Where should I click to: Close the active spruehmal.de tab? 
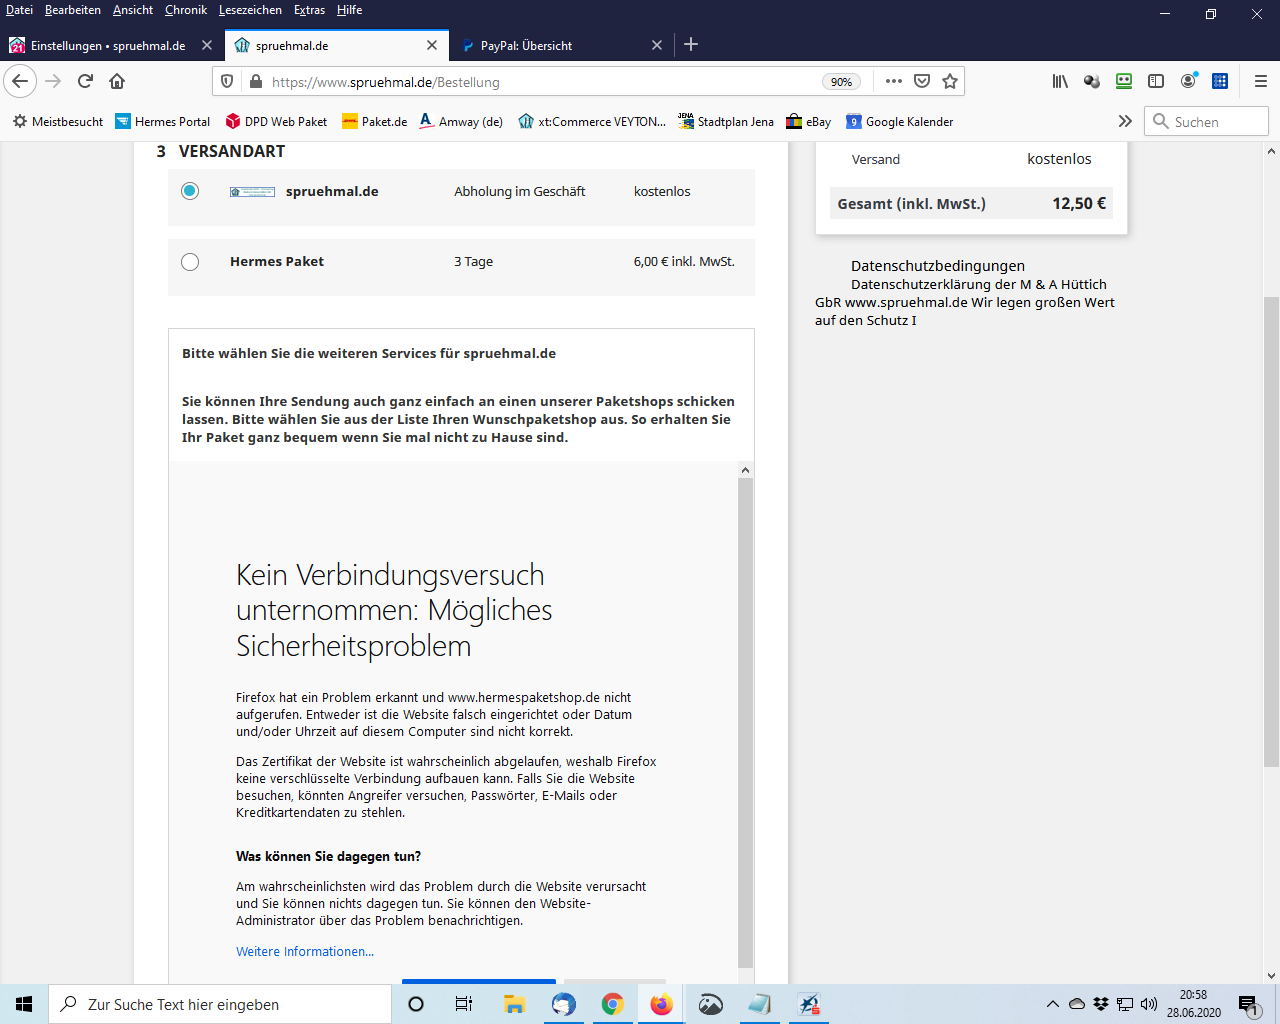tap(432, 45)
